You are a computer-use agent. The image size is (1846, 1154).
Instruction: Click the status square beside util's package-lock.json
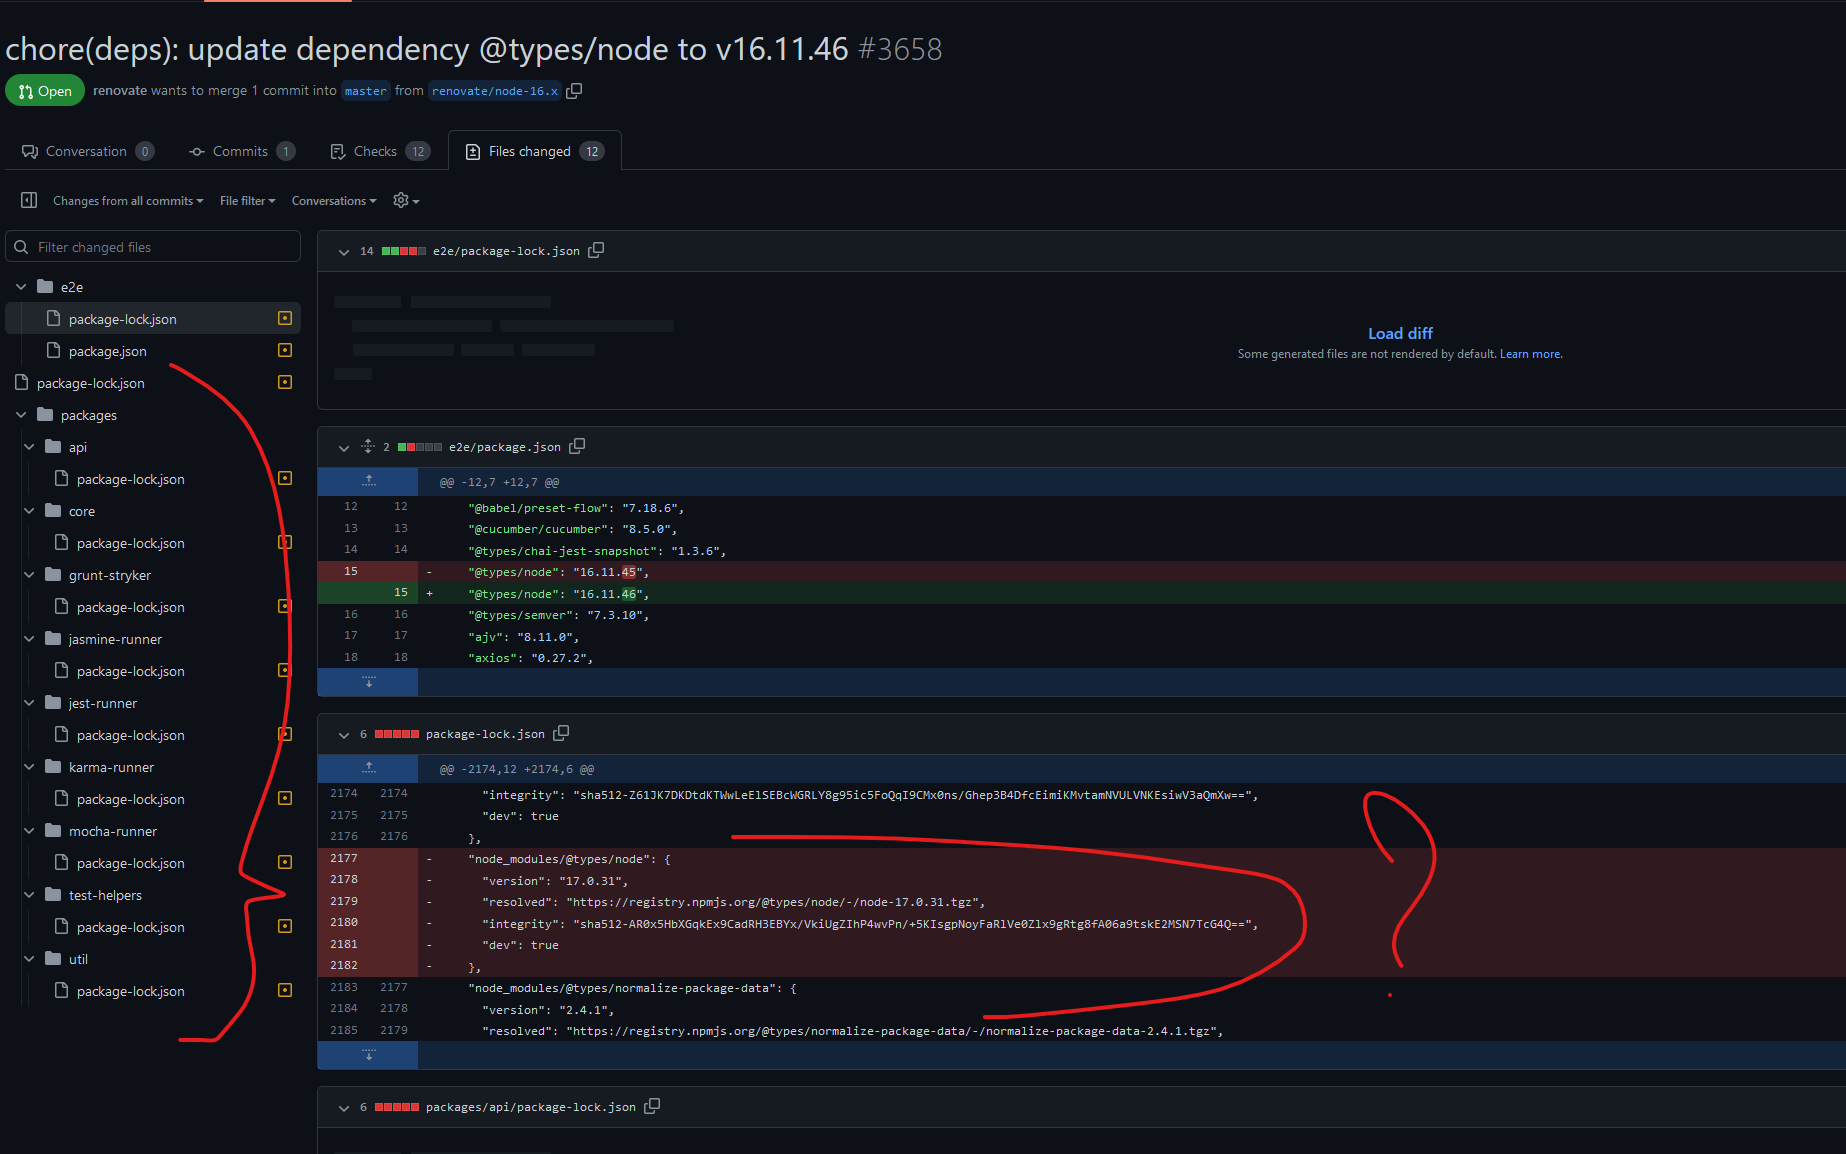(x=285, y=990)
